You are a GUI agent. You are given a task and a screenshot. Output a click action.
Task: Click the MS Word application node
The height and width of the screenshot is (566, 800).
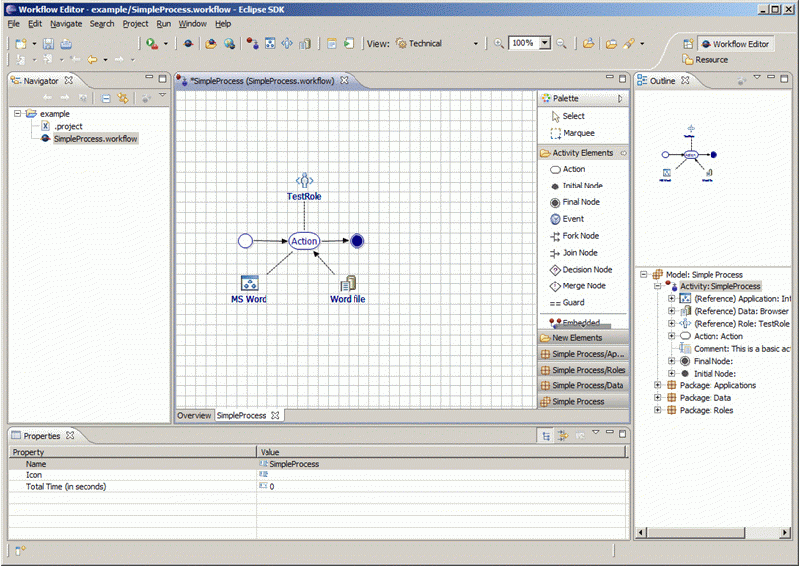pos(249,289)
